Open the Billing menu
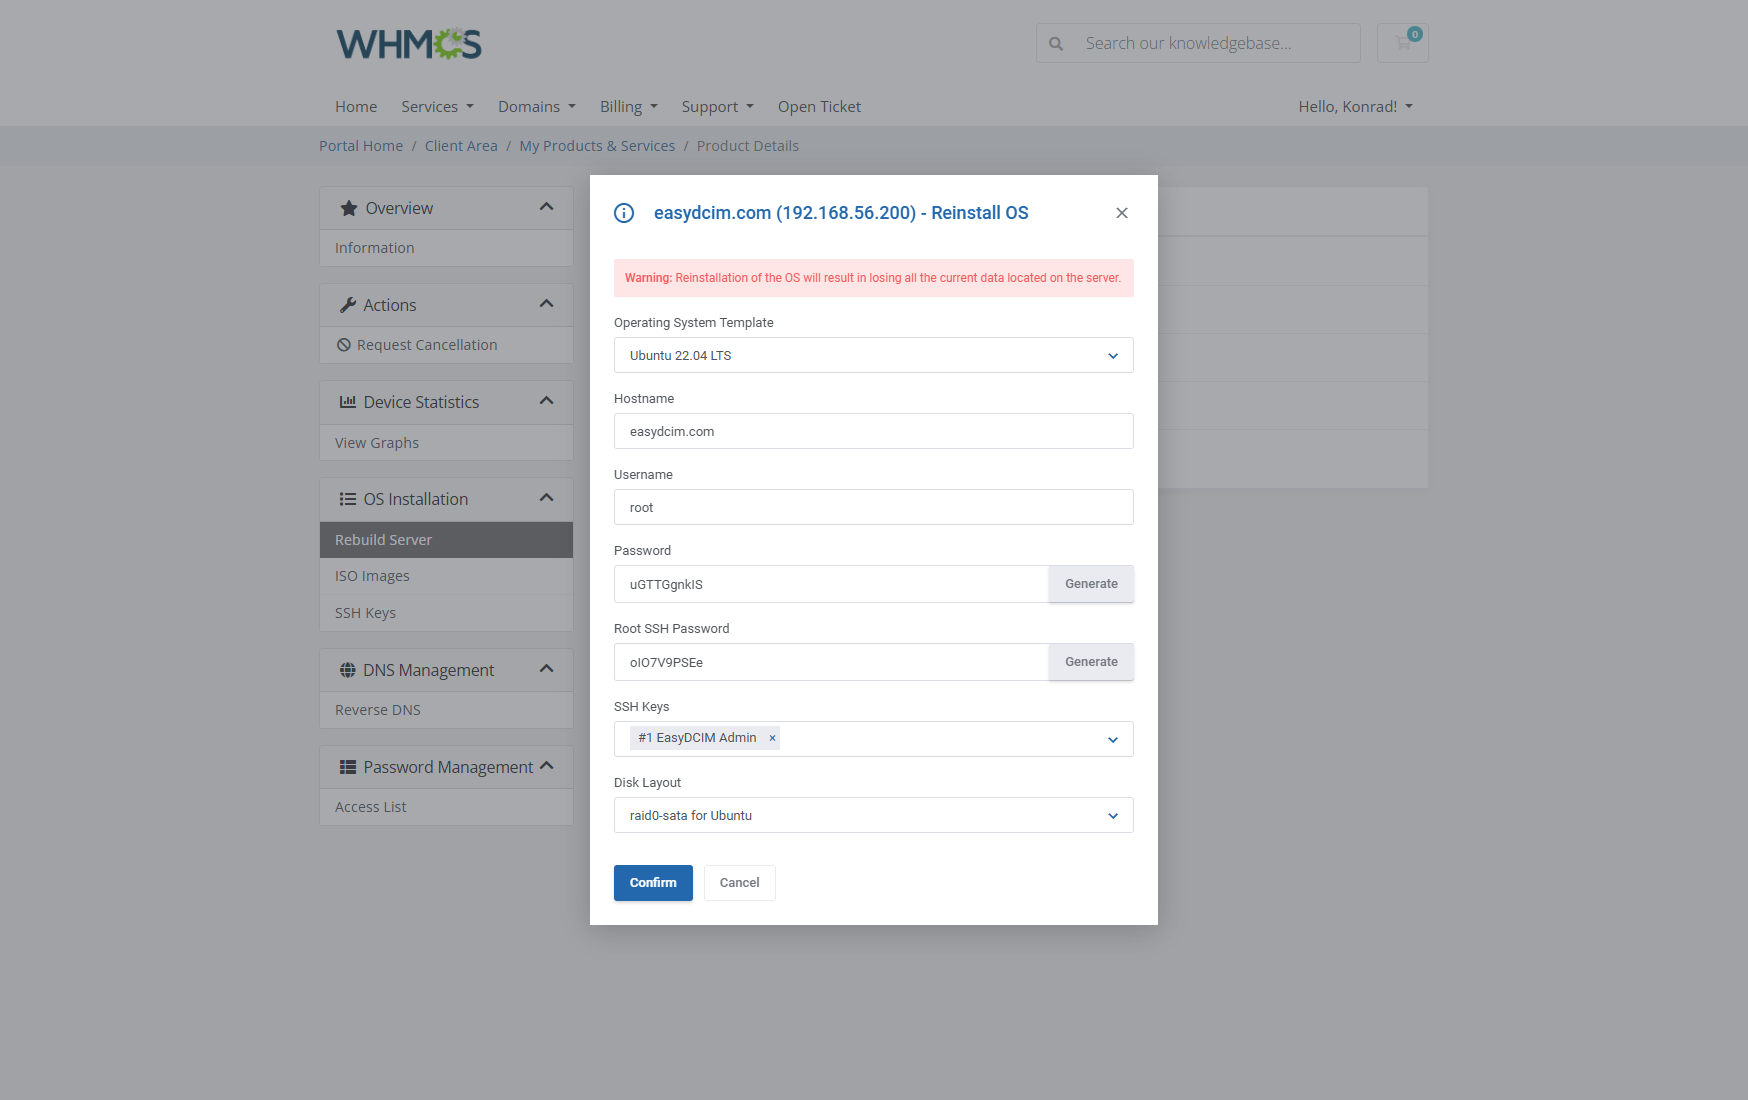Viewport: 1748px width, 1100px height. (x=629, y=107)
